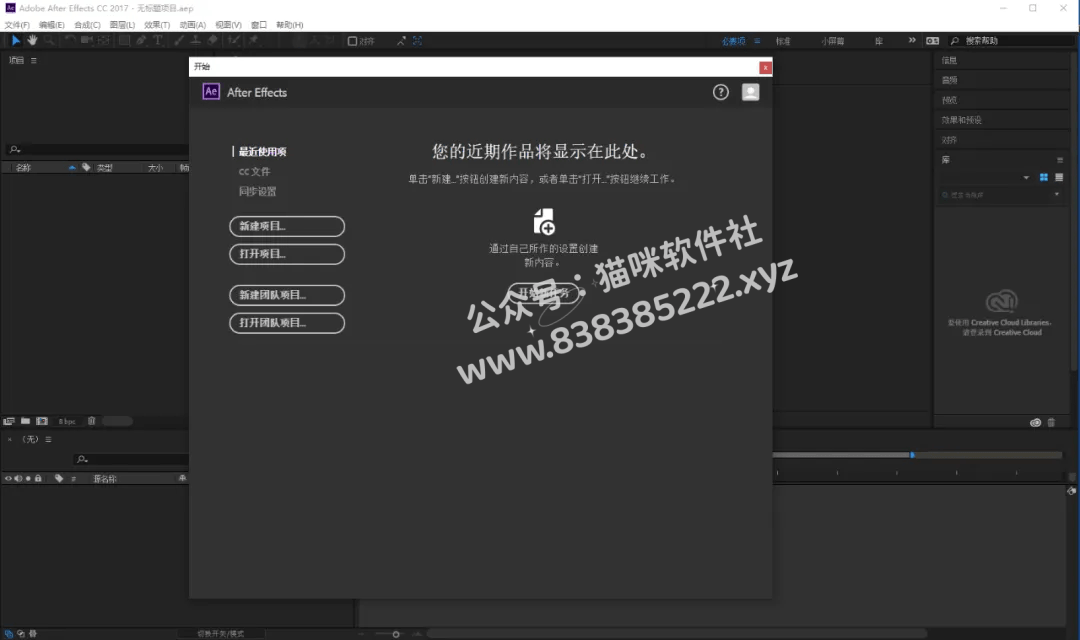This screenshot has width=1080, height=640.
Task: Switch Libraries panel to grid view
Action: [1043, 177]
